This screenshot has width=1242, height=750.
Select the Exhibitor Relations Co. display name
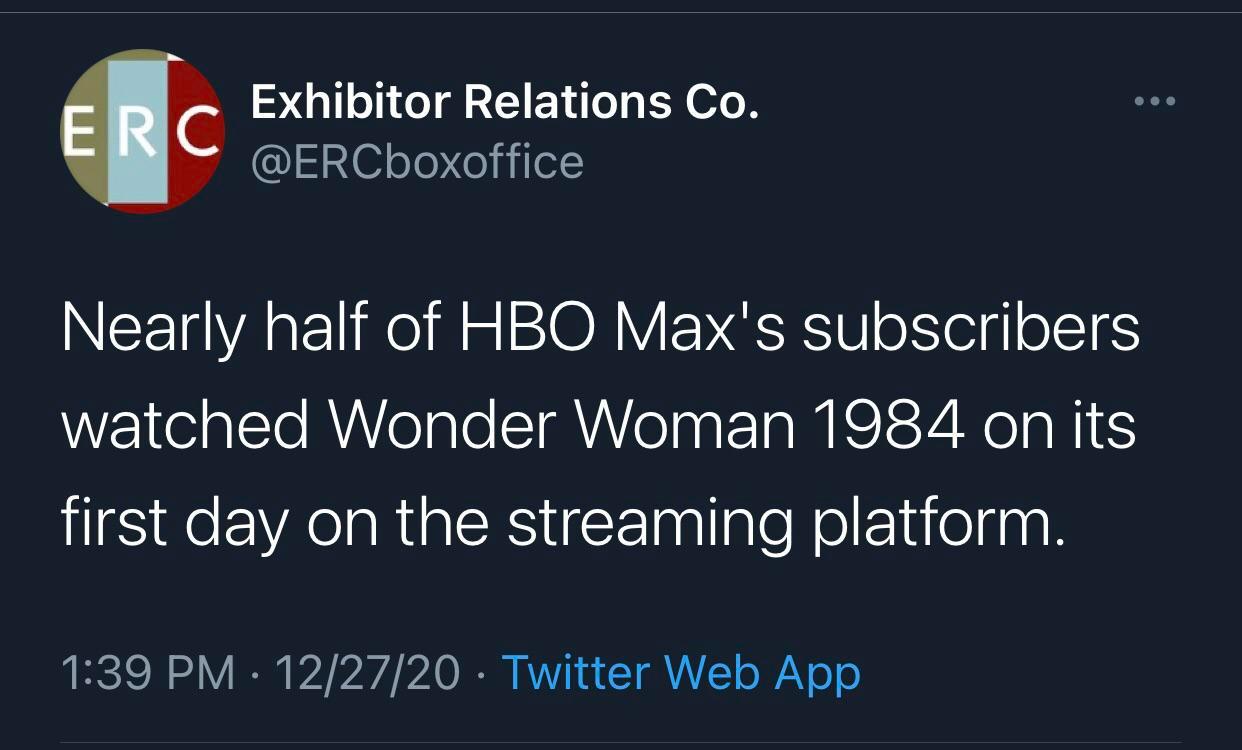[505, 99]
